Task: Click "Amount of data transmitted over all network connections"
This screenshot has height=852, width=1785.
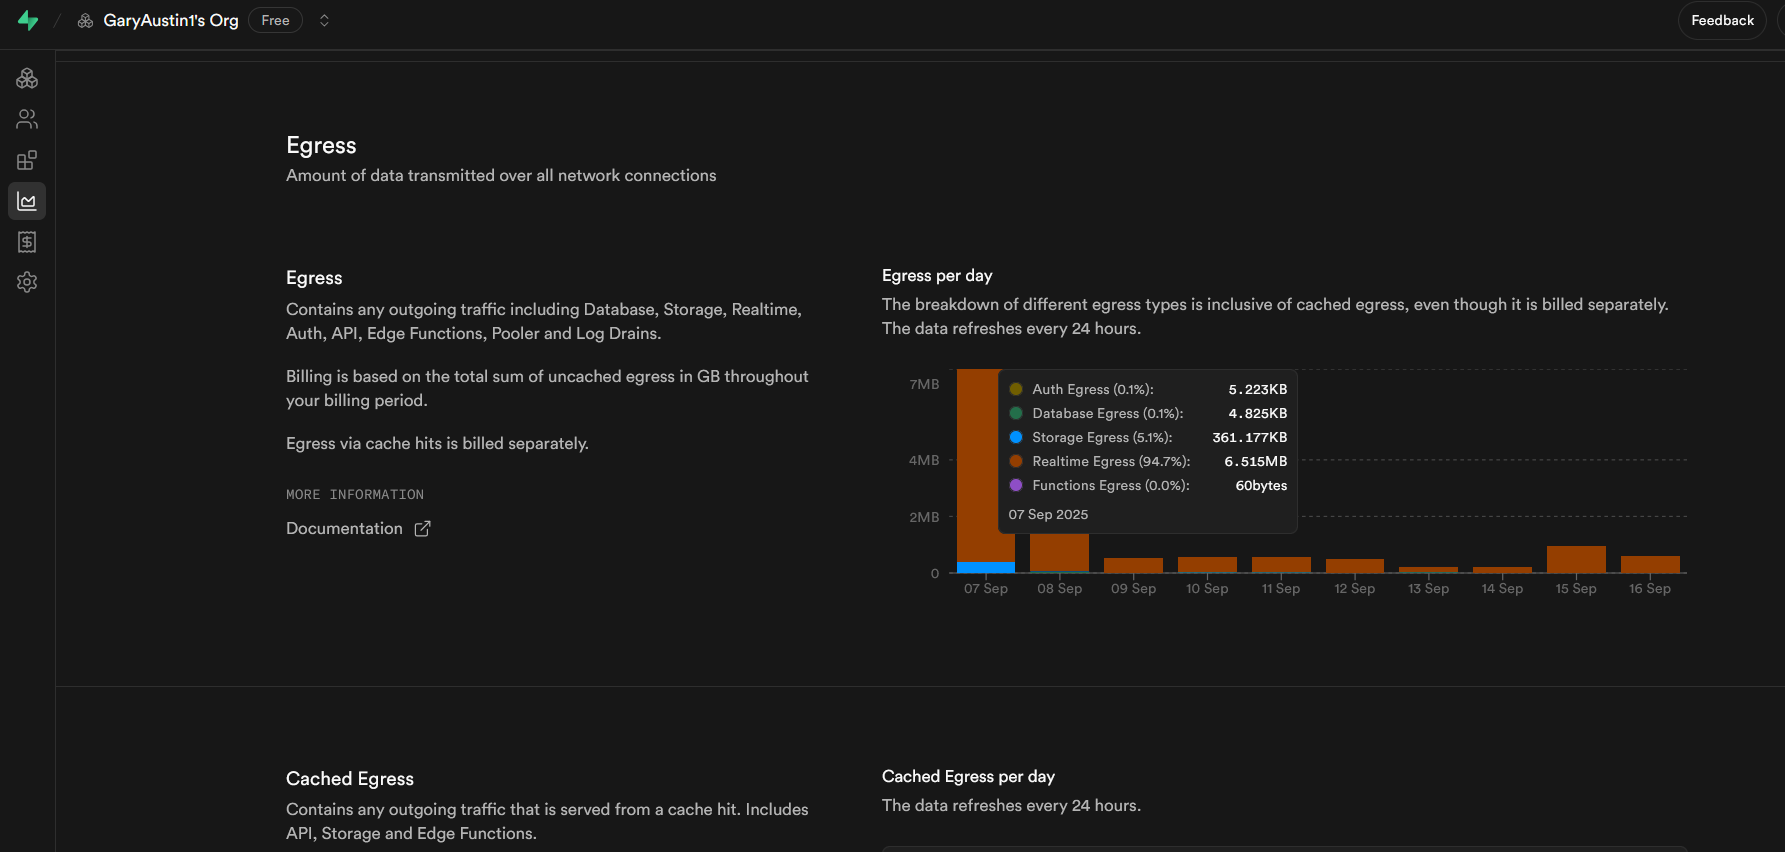Action: (x=501, y=175)
